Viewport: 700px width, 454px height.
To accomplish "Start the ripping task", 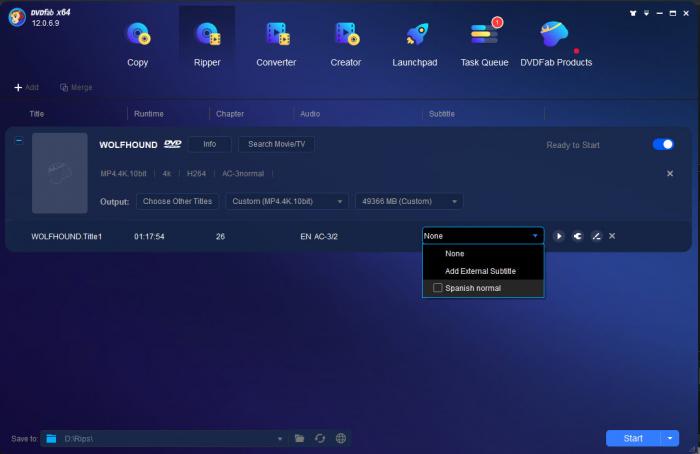I will click(633, 438).
